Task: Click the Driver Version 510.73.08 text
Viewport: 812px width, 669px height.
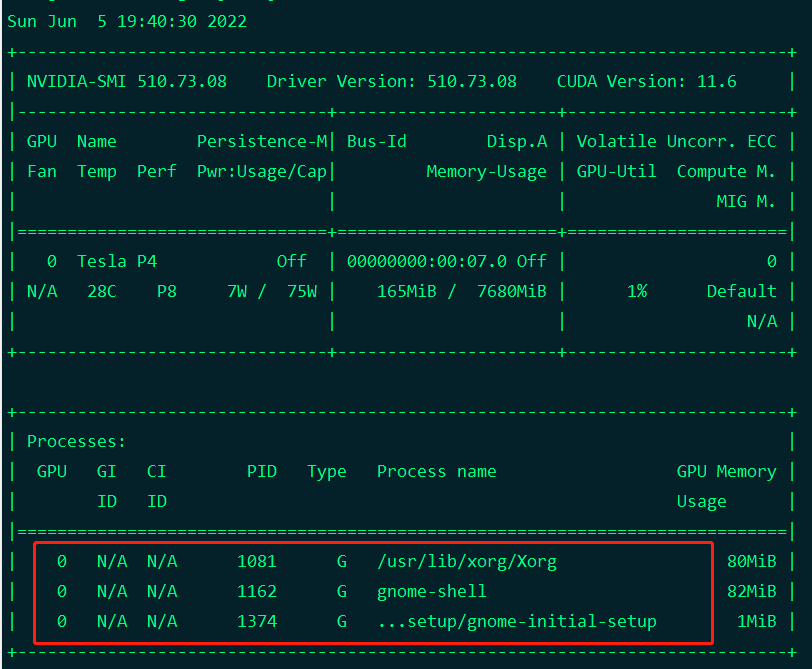Action: coord(392,81)
